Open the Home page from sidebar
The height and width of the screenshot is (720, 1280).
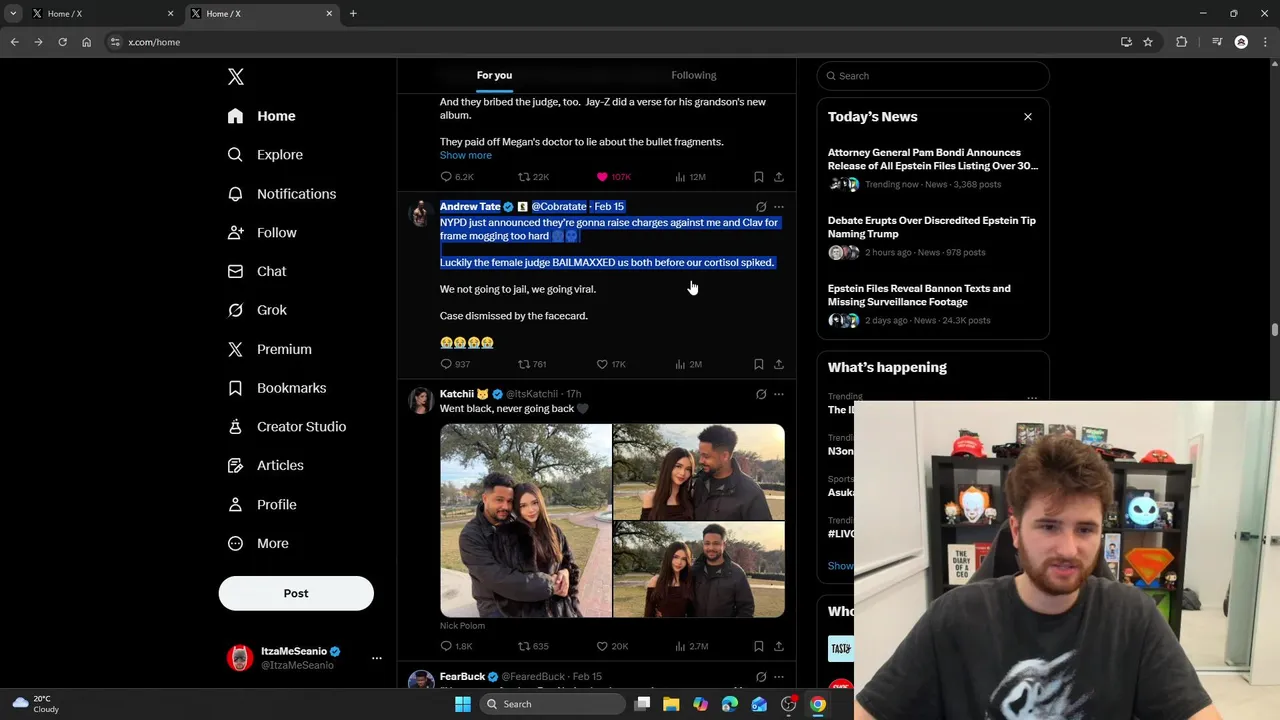[261, 116]
